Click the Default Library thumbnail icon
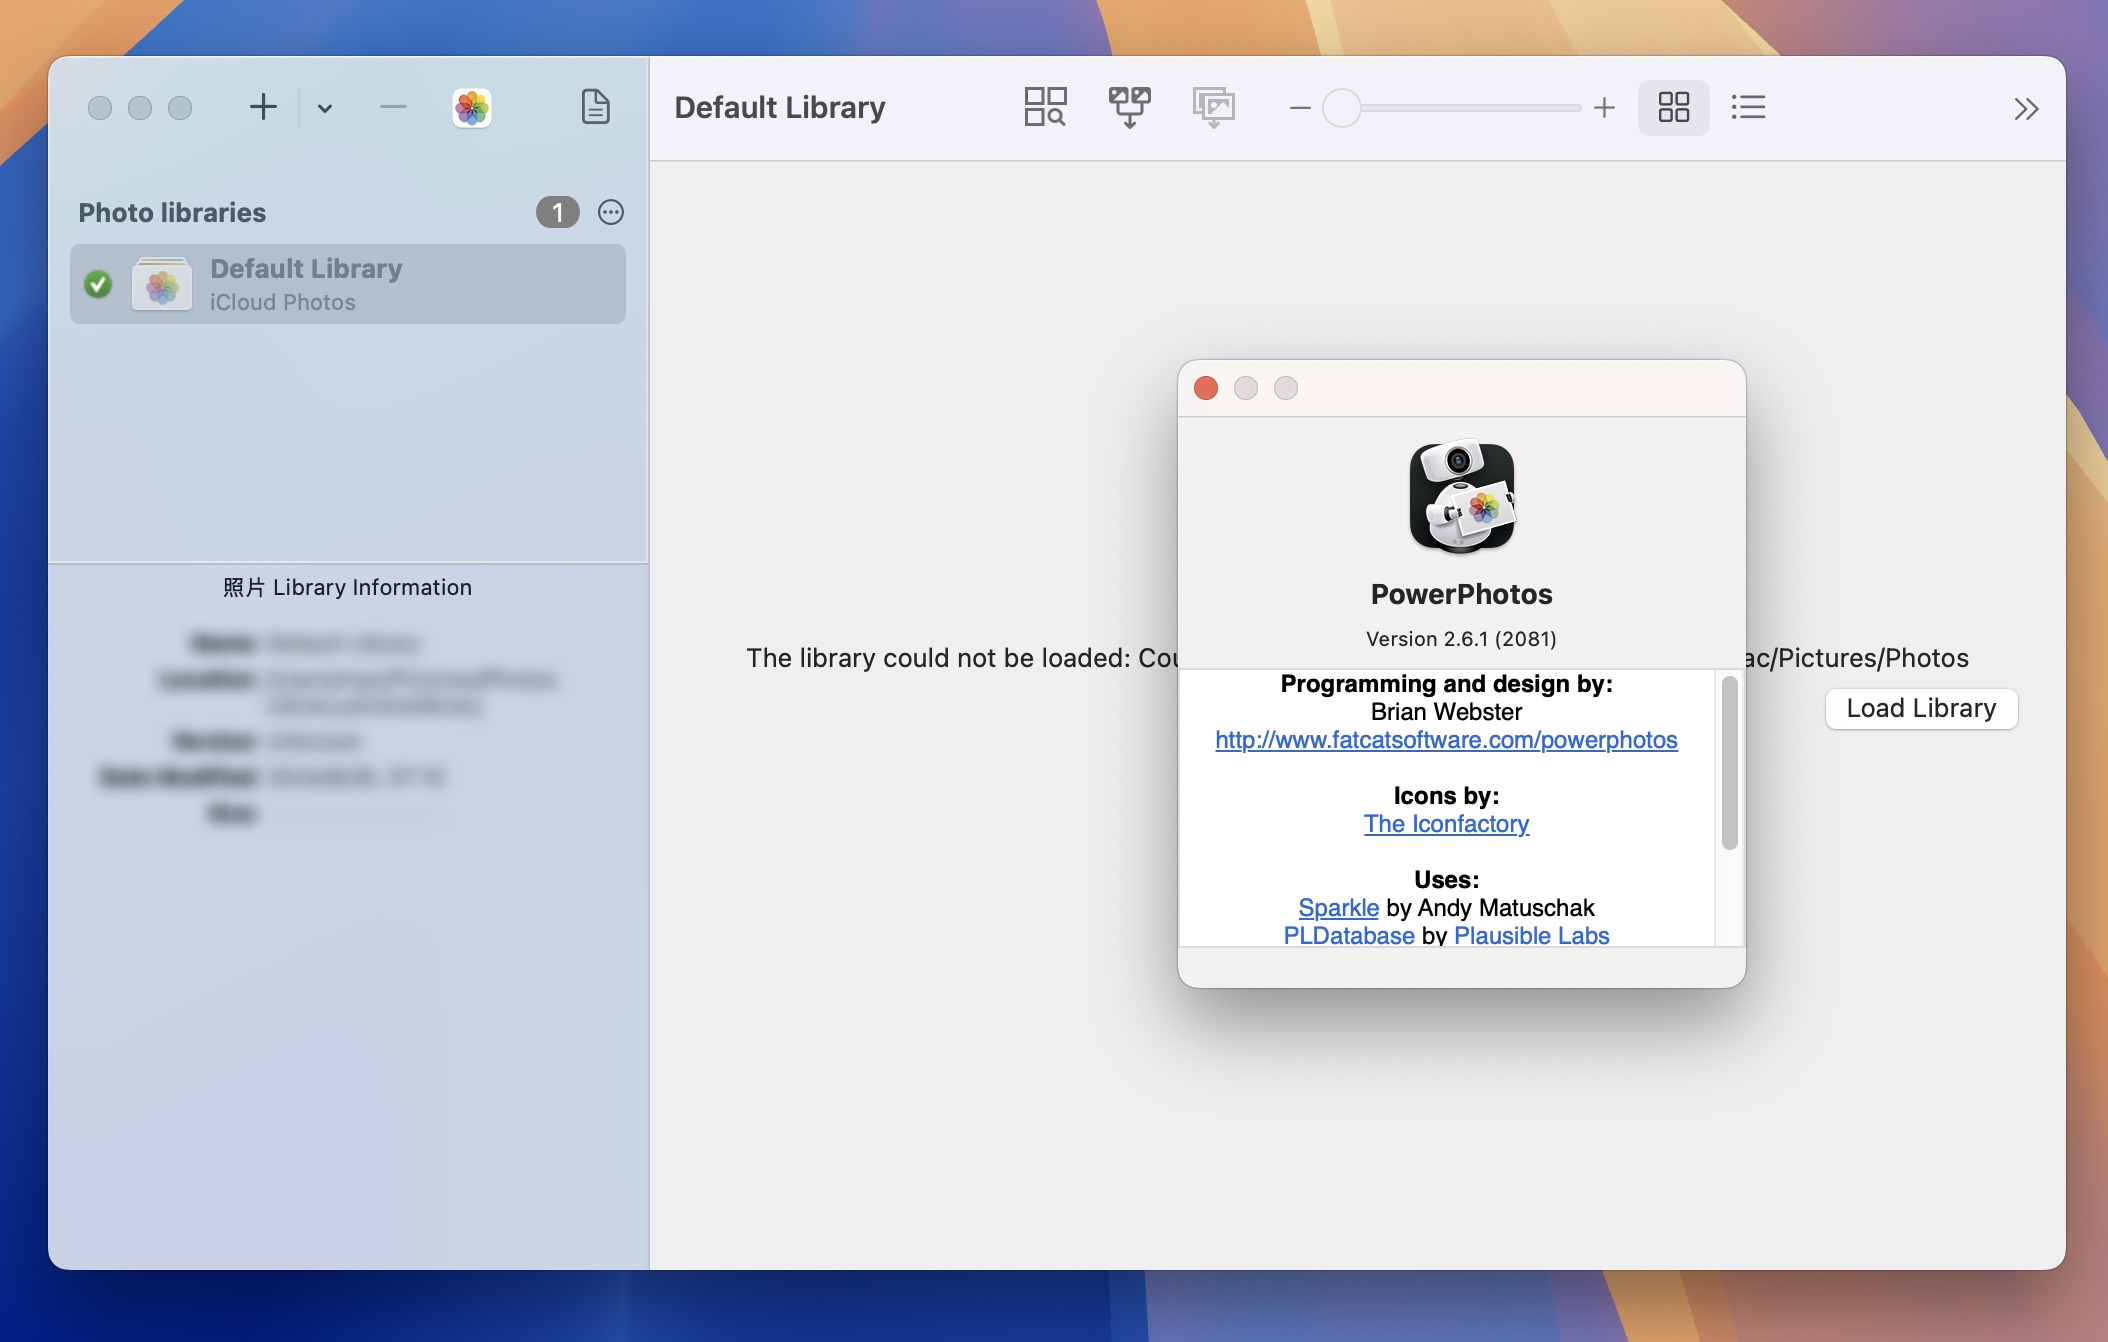Image resolution: width=2108 pixels, height=1342 pixels. (162, 285)
